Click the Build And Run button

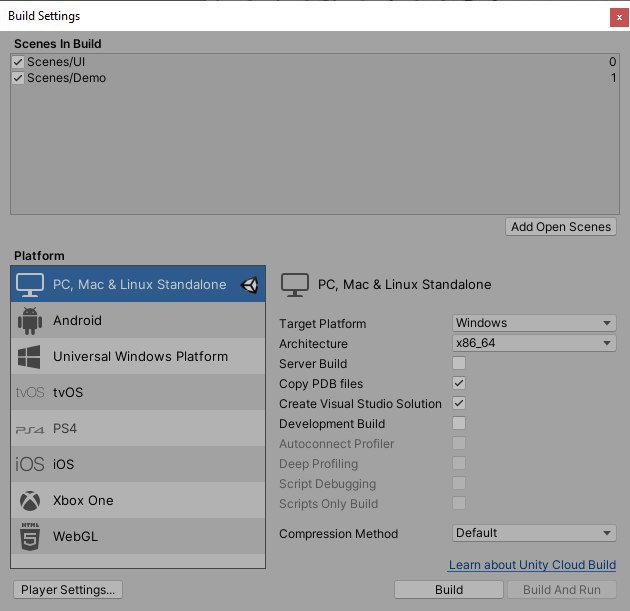pyautogui.click(x=562, y=590)
